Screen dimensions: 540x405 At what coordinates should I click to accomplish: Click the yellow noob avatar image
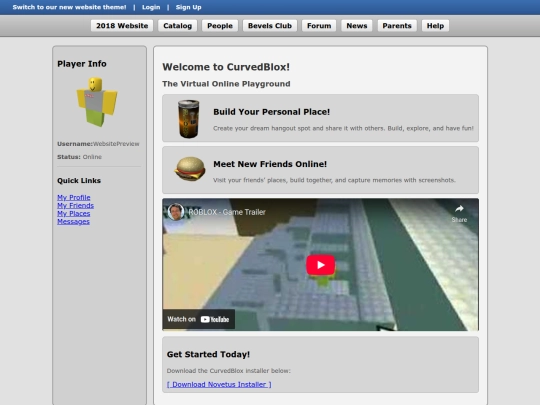coord(97,102)
